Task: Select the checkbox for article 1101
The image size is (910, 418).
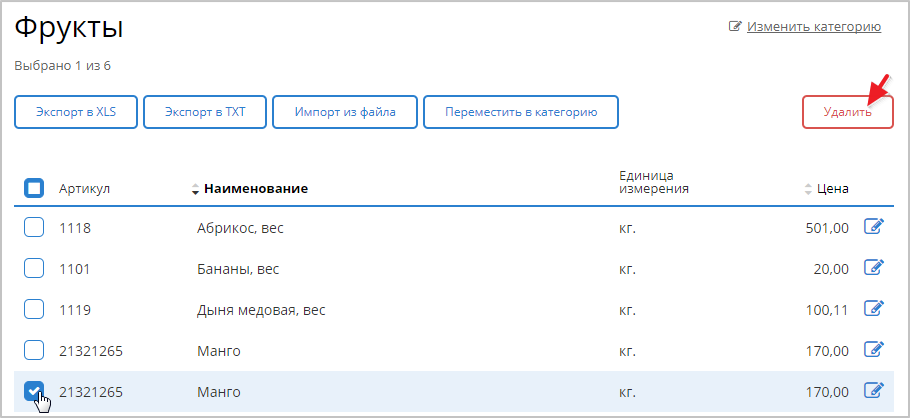Action: coord(34,268)
